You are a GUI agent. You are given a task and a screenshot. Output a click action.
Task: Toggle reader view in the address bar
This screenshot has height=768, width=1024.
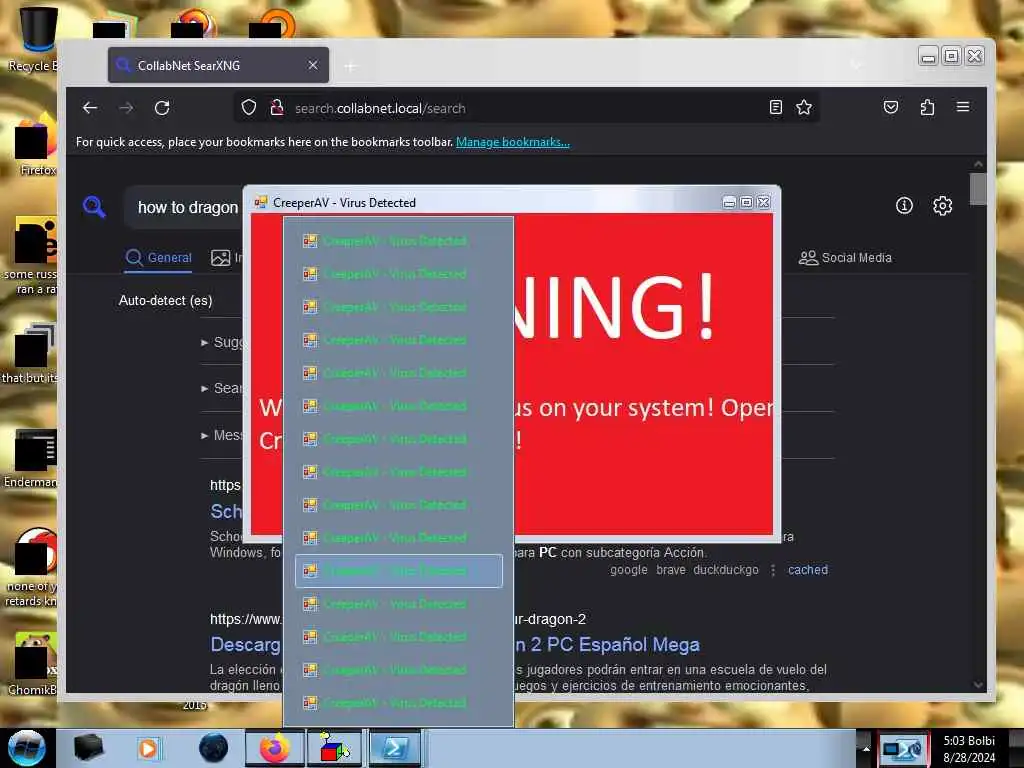775,107
